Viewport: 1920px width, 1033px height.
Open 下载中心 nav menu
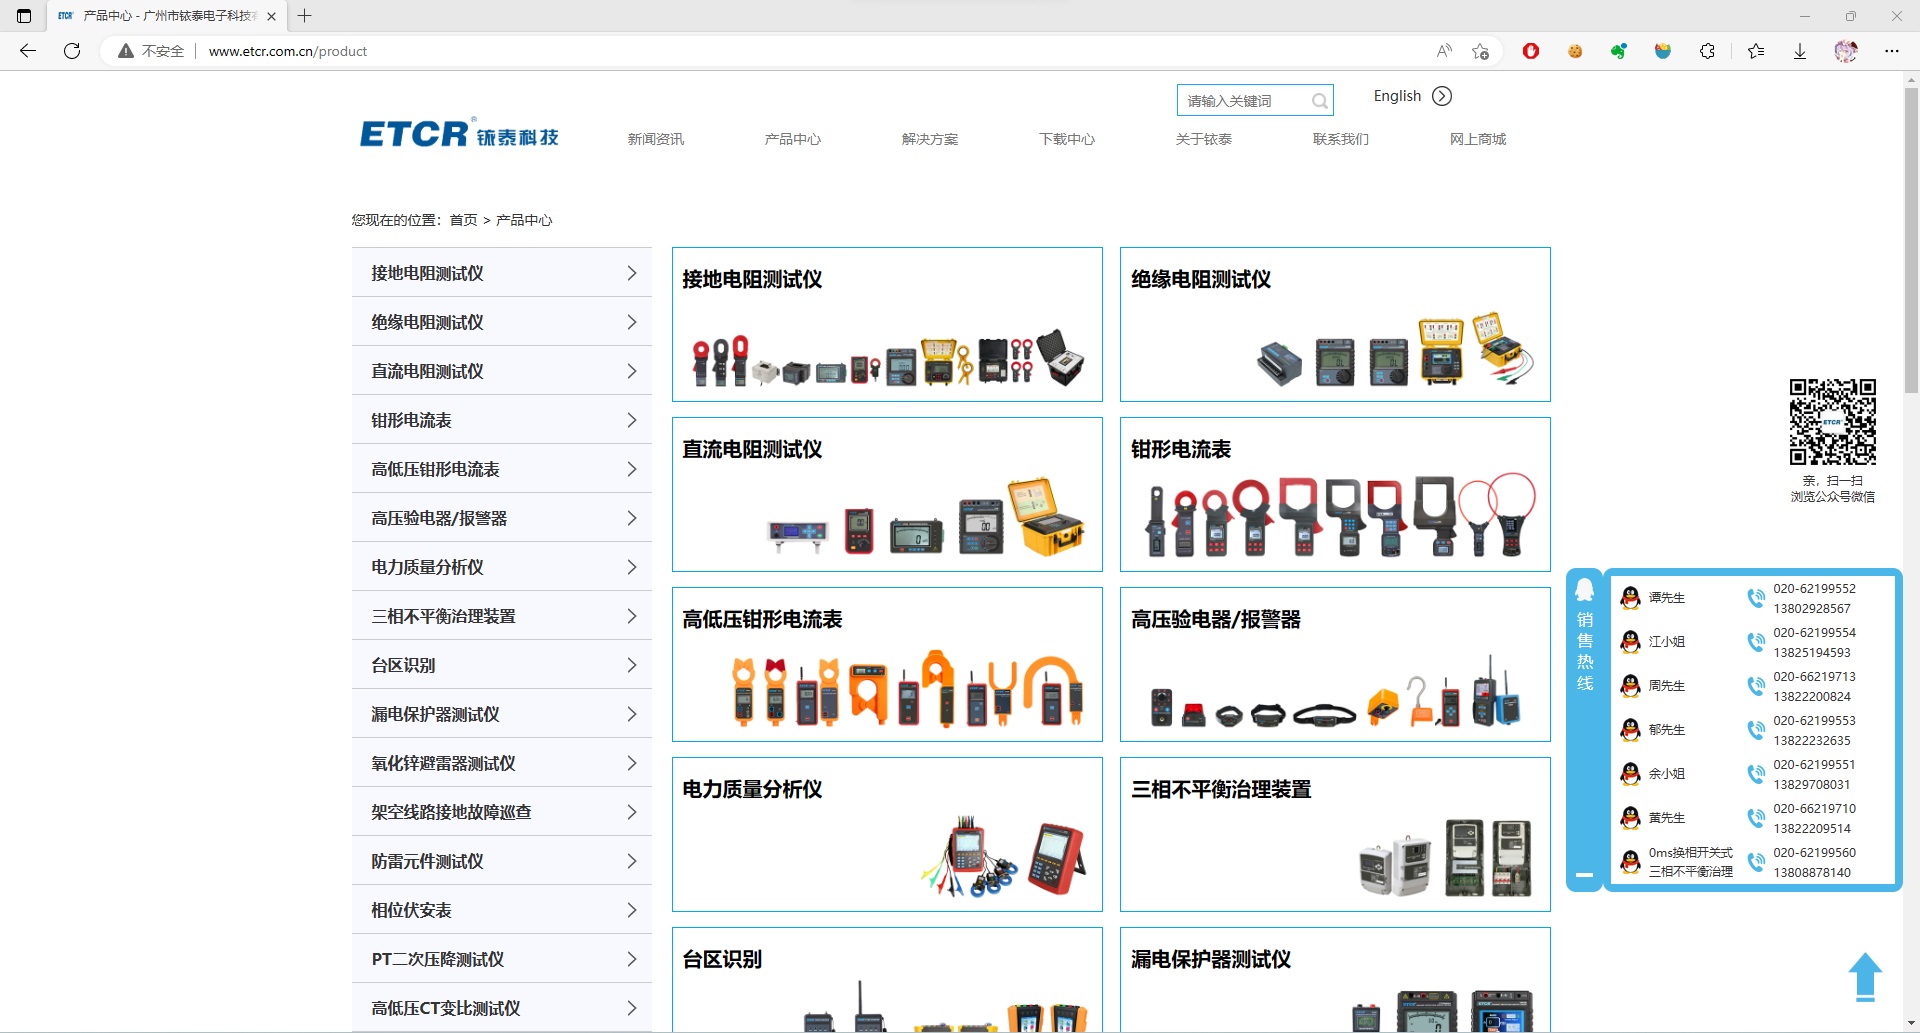1067,139
